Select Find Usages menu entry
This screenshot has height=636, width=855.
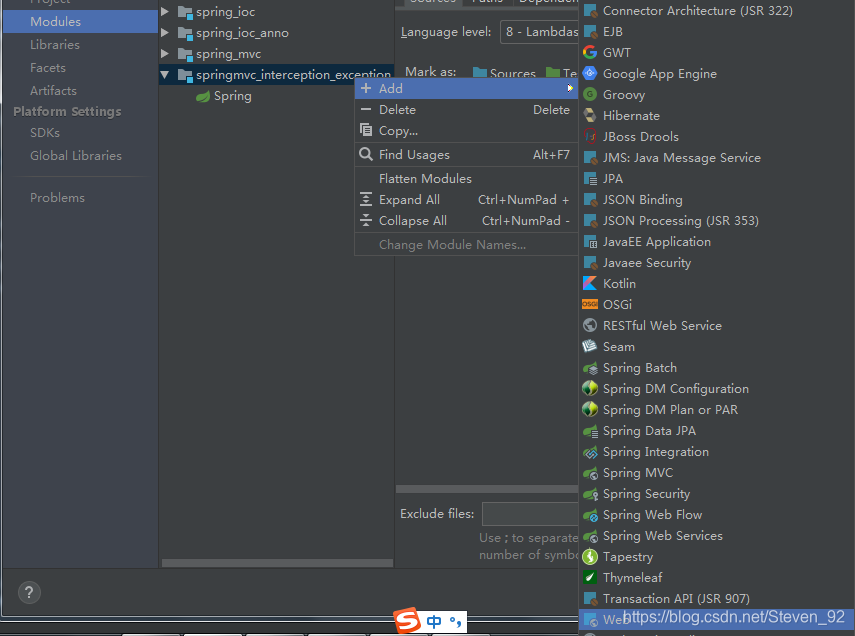click(466, 155)
